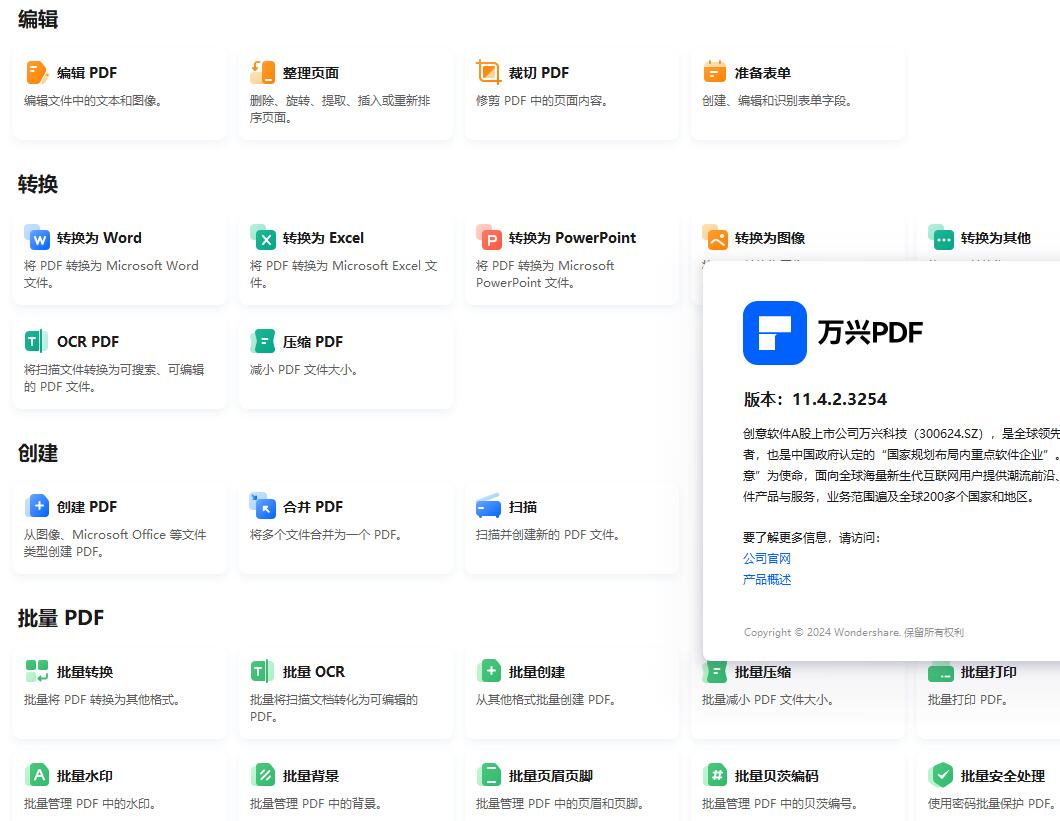Click text 编辑文件中的文本和图像。
This screenshot has height=821, width=1060.
click(x=93, y=101)
